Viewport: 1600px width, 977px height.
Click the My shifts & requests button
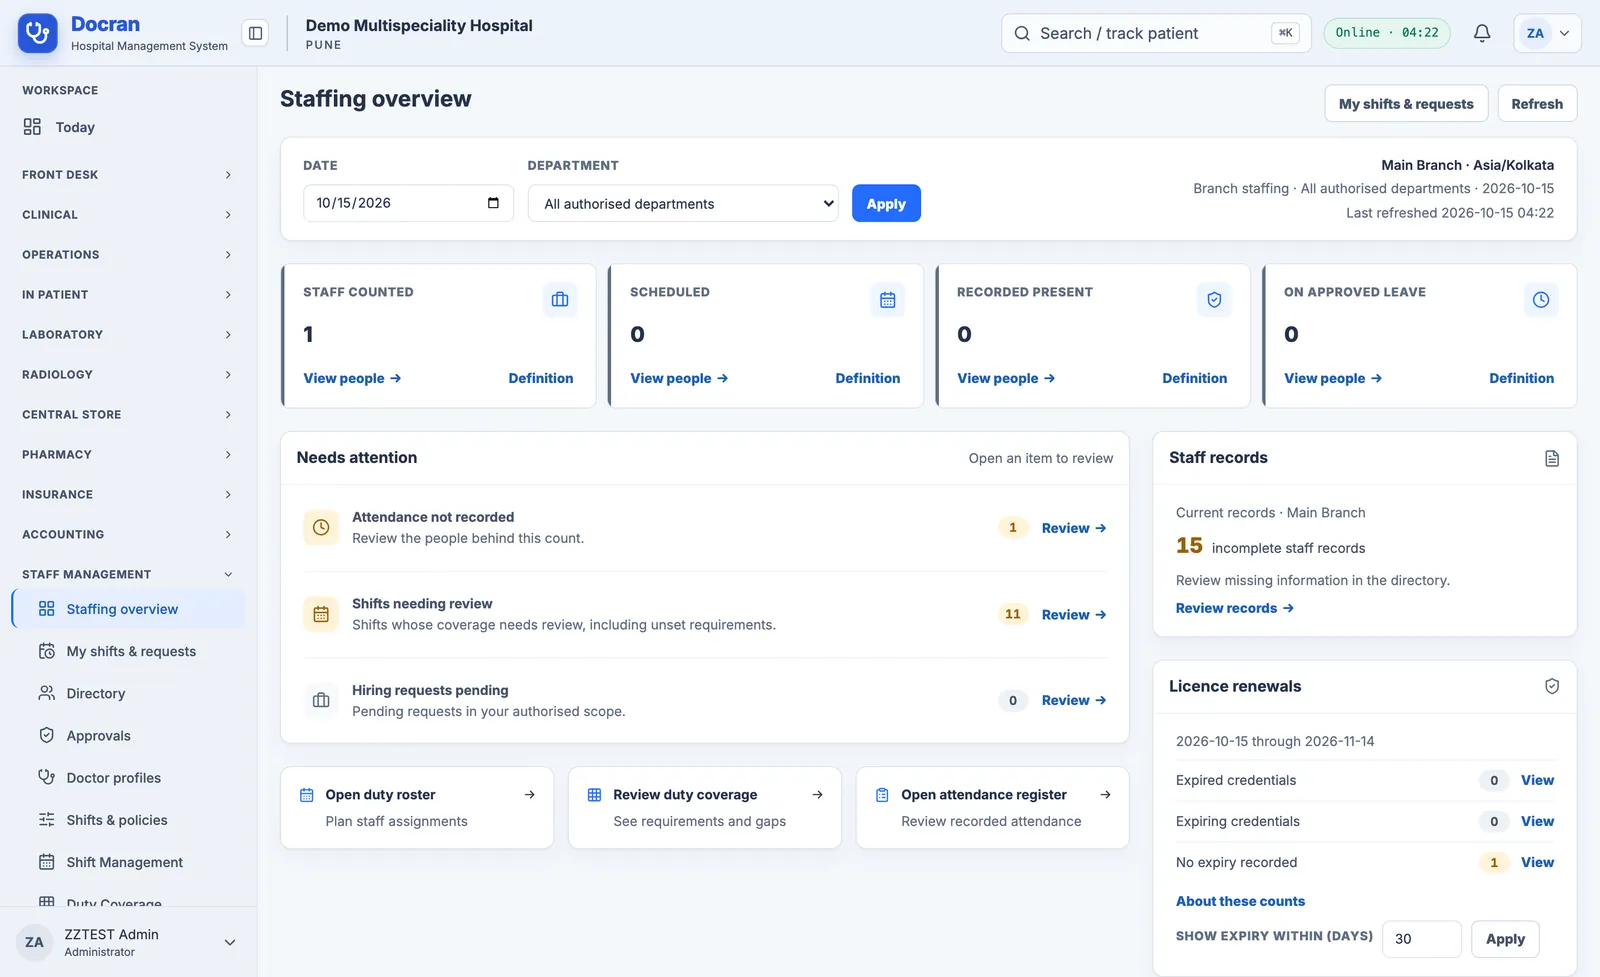point(1406,104)
